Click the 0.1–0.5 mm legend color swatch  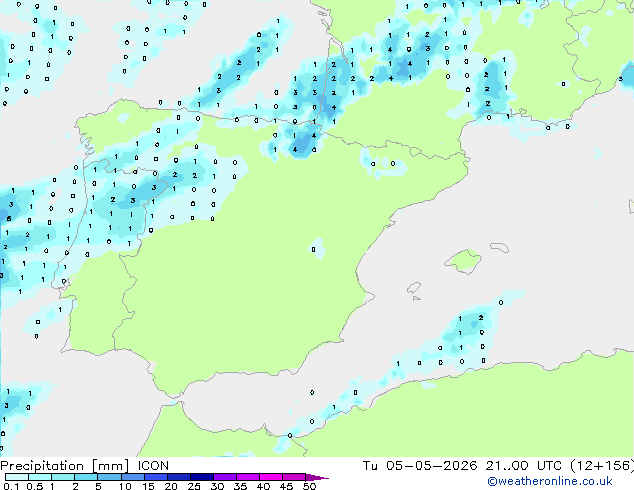pos(17,477)
